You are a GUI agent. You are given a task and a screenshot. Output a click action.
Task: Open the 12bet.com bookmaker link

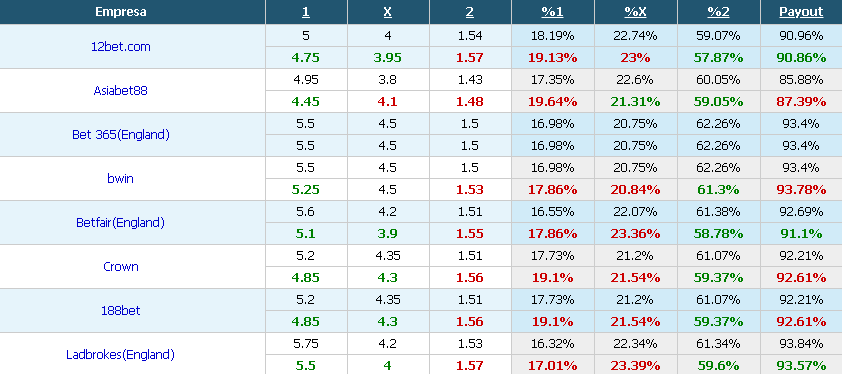(x=121, y=47)
